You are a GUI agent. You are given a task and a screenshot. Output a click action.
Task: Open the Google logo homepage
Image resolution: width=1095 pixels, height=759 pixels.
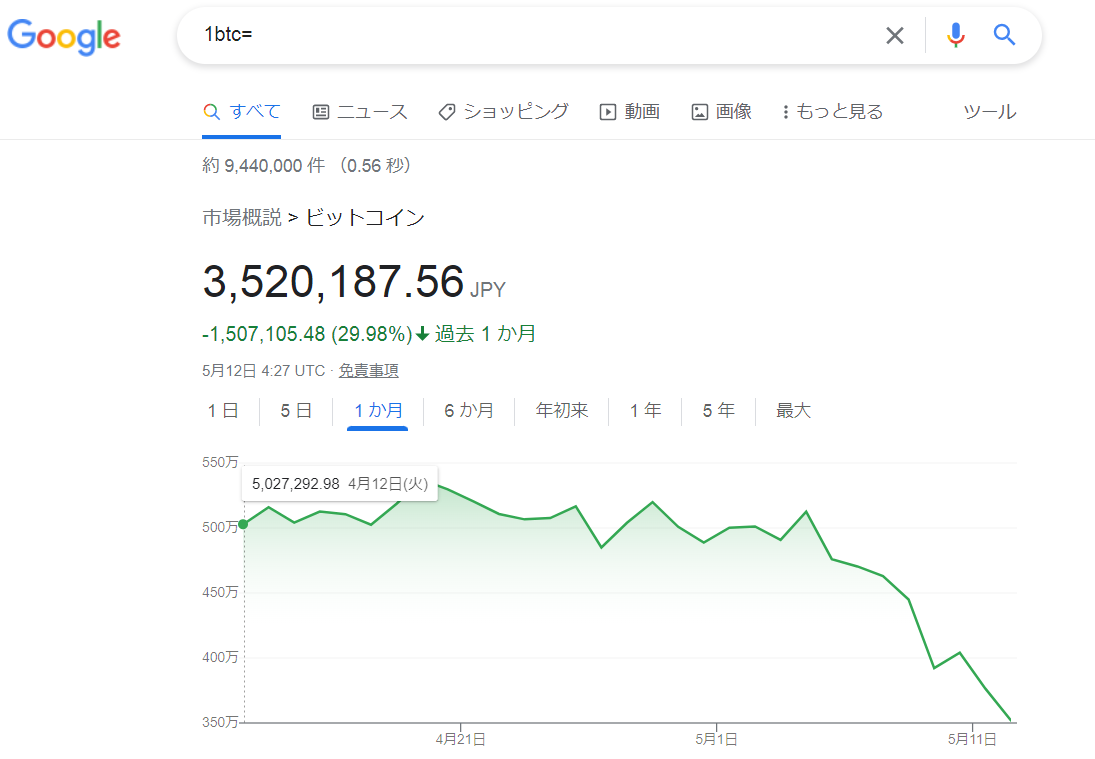(64, 36)
